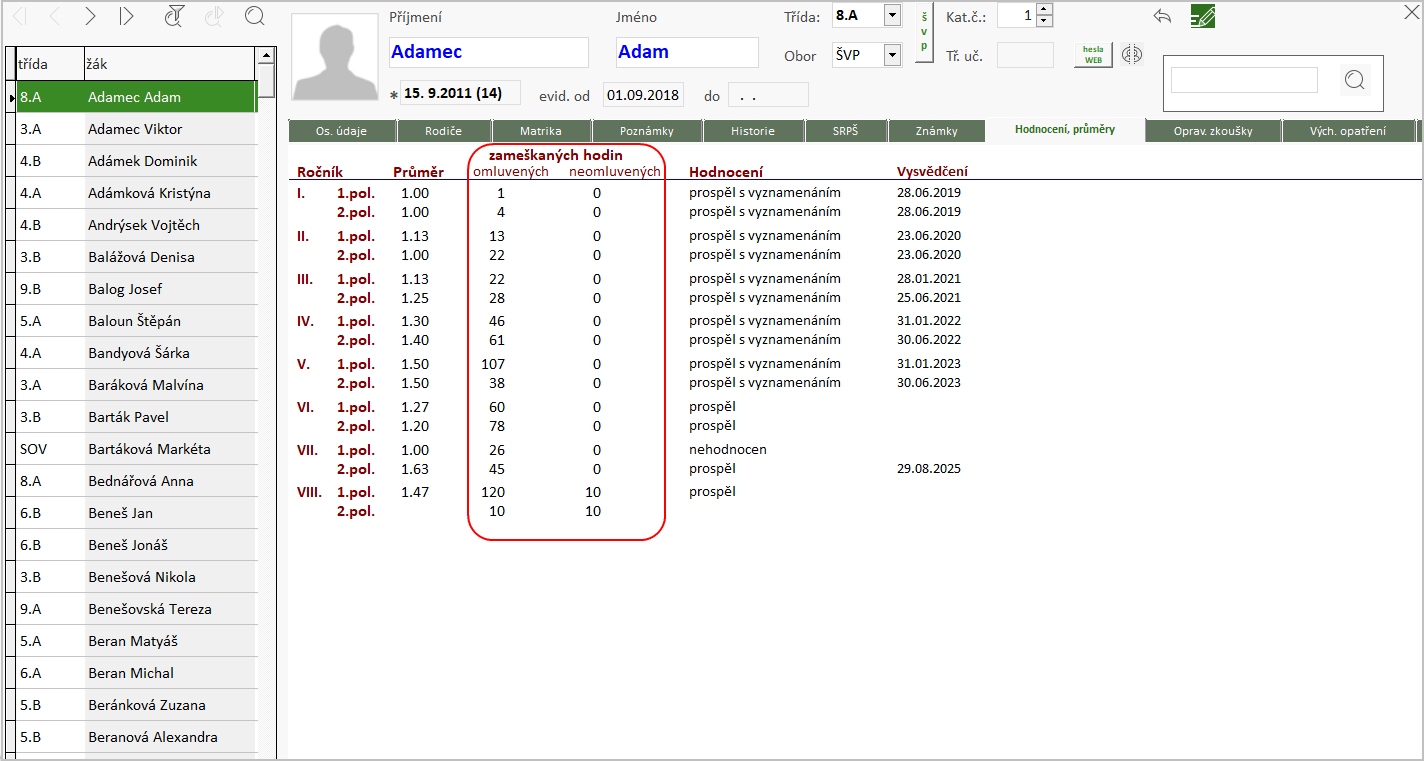
Task: Click the undo back arrow icon
Action: tap(1162, 16)
